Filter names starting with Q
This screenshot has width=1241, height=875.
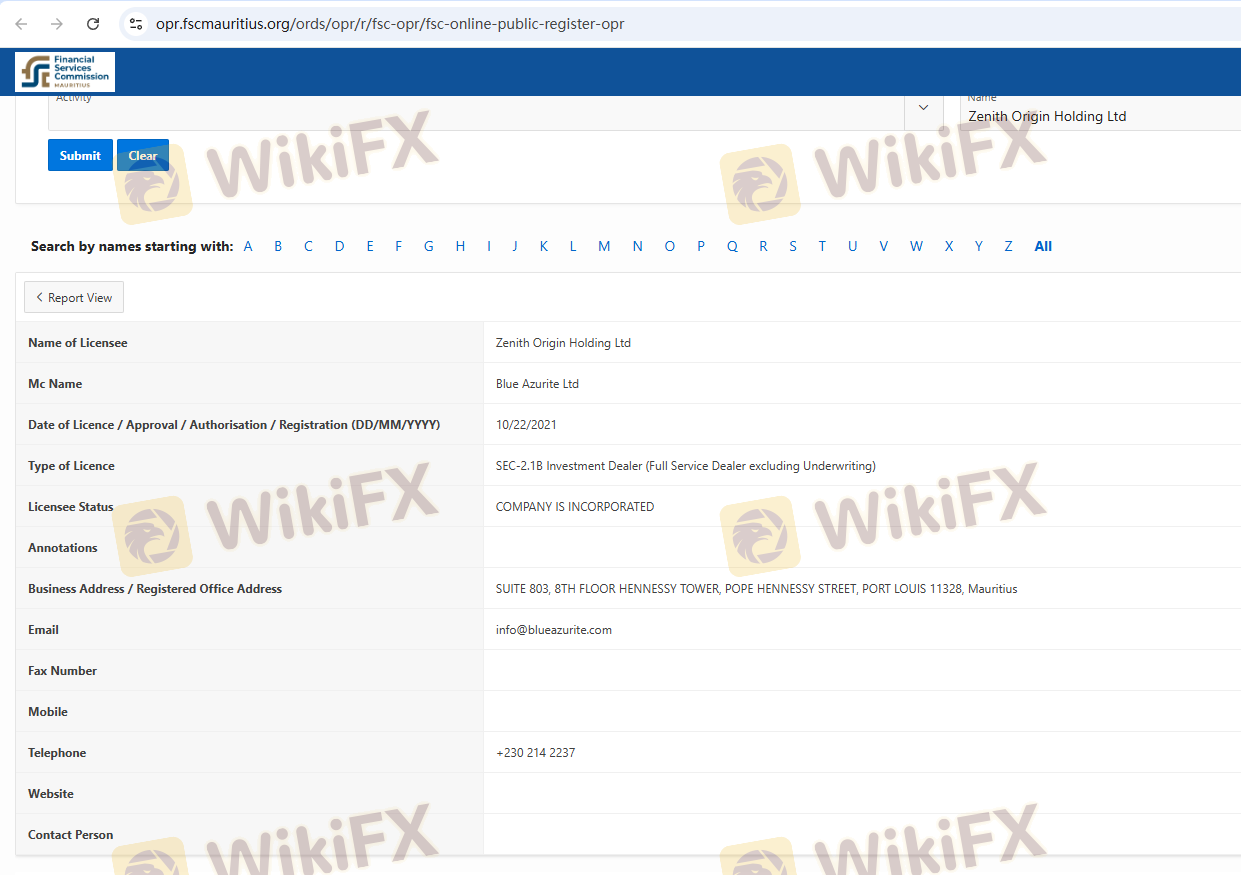click(x=732, y=246)
